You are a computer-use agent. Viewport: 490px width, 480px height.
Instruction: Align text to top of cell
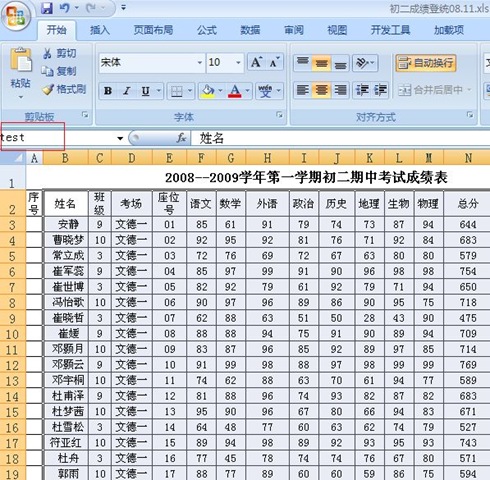[303, 63]
